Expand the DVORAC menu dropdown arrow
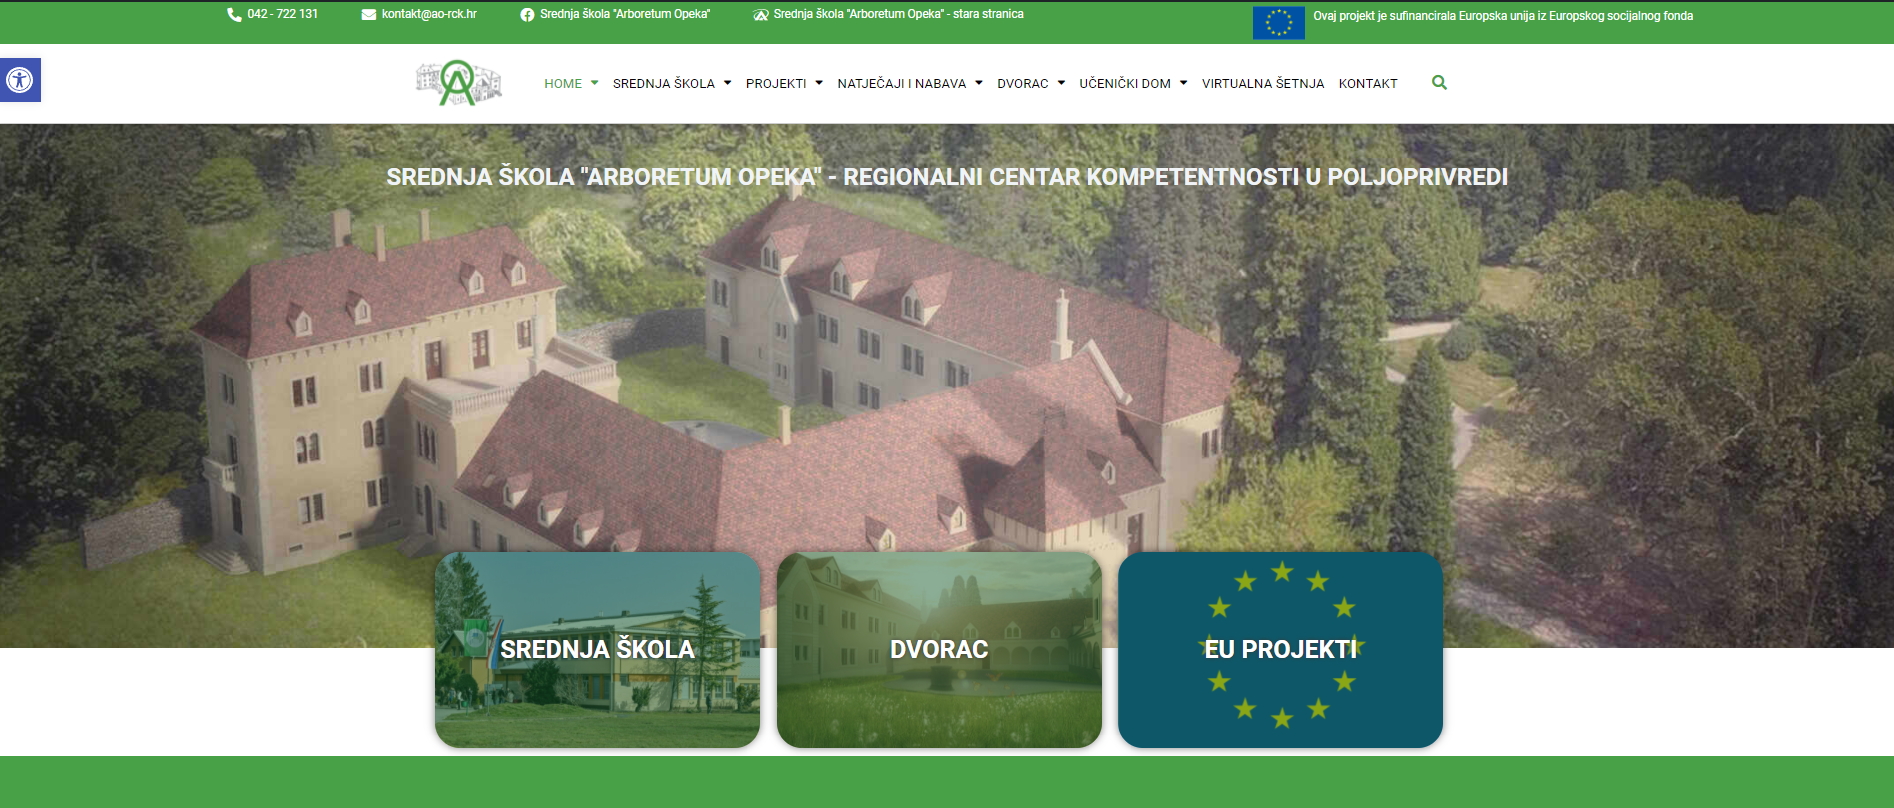 (x=1061, y=83)
